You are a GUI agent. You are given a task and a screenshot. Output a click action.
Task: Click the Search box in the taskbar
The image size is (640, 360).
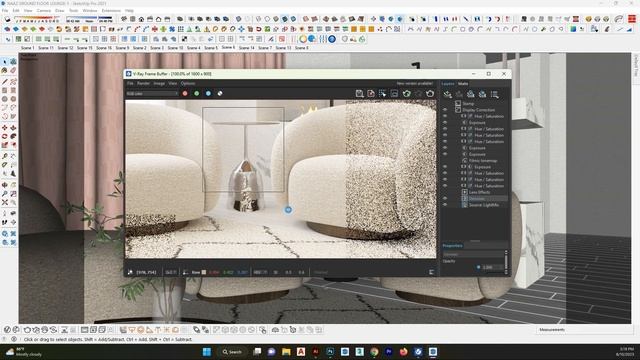[232, 351]
